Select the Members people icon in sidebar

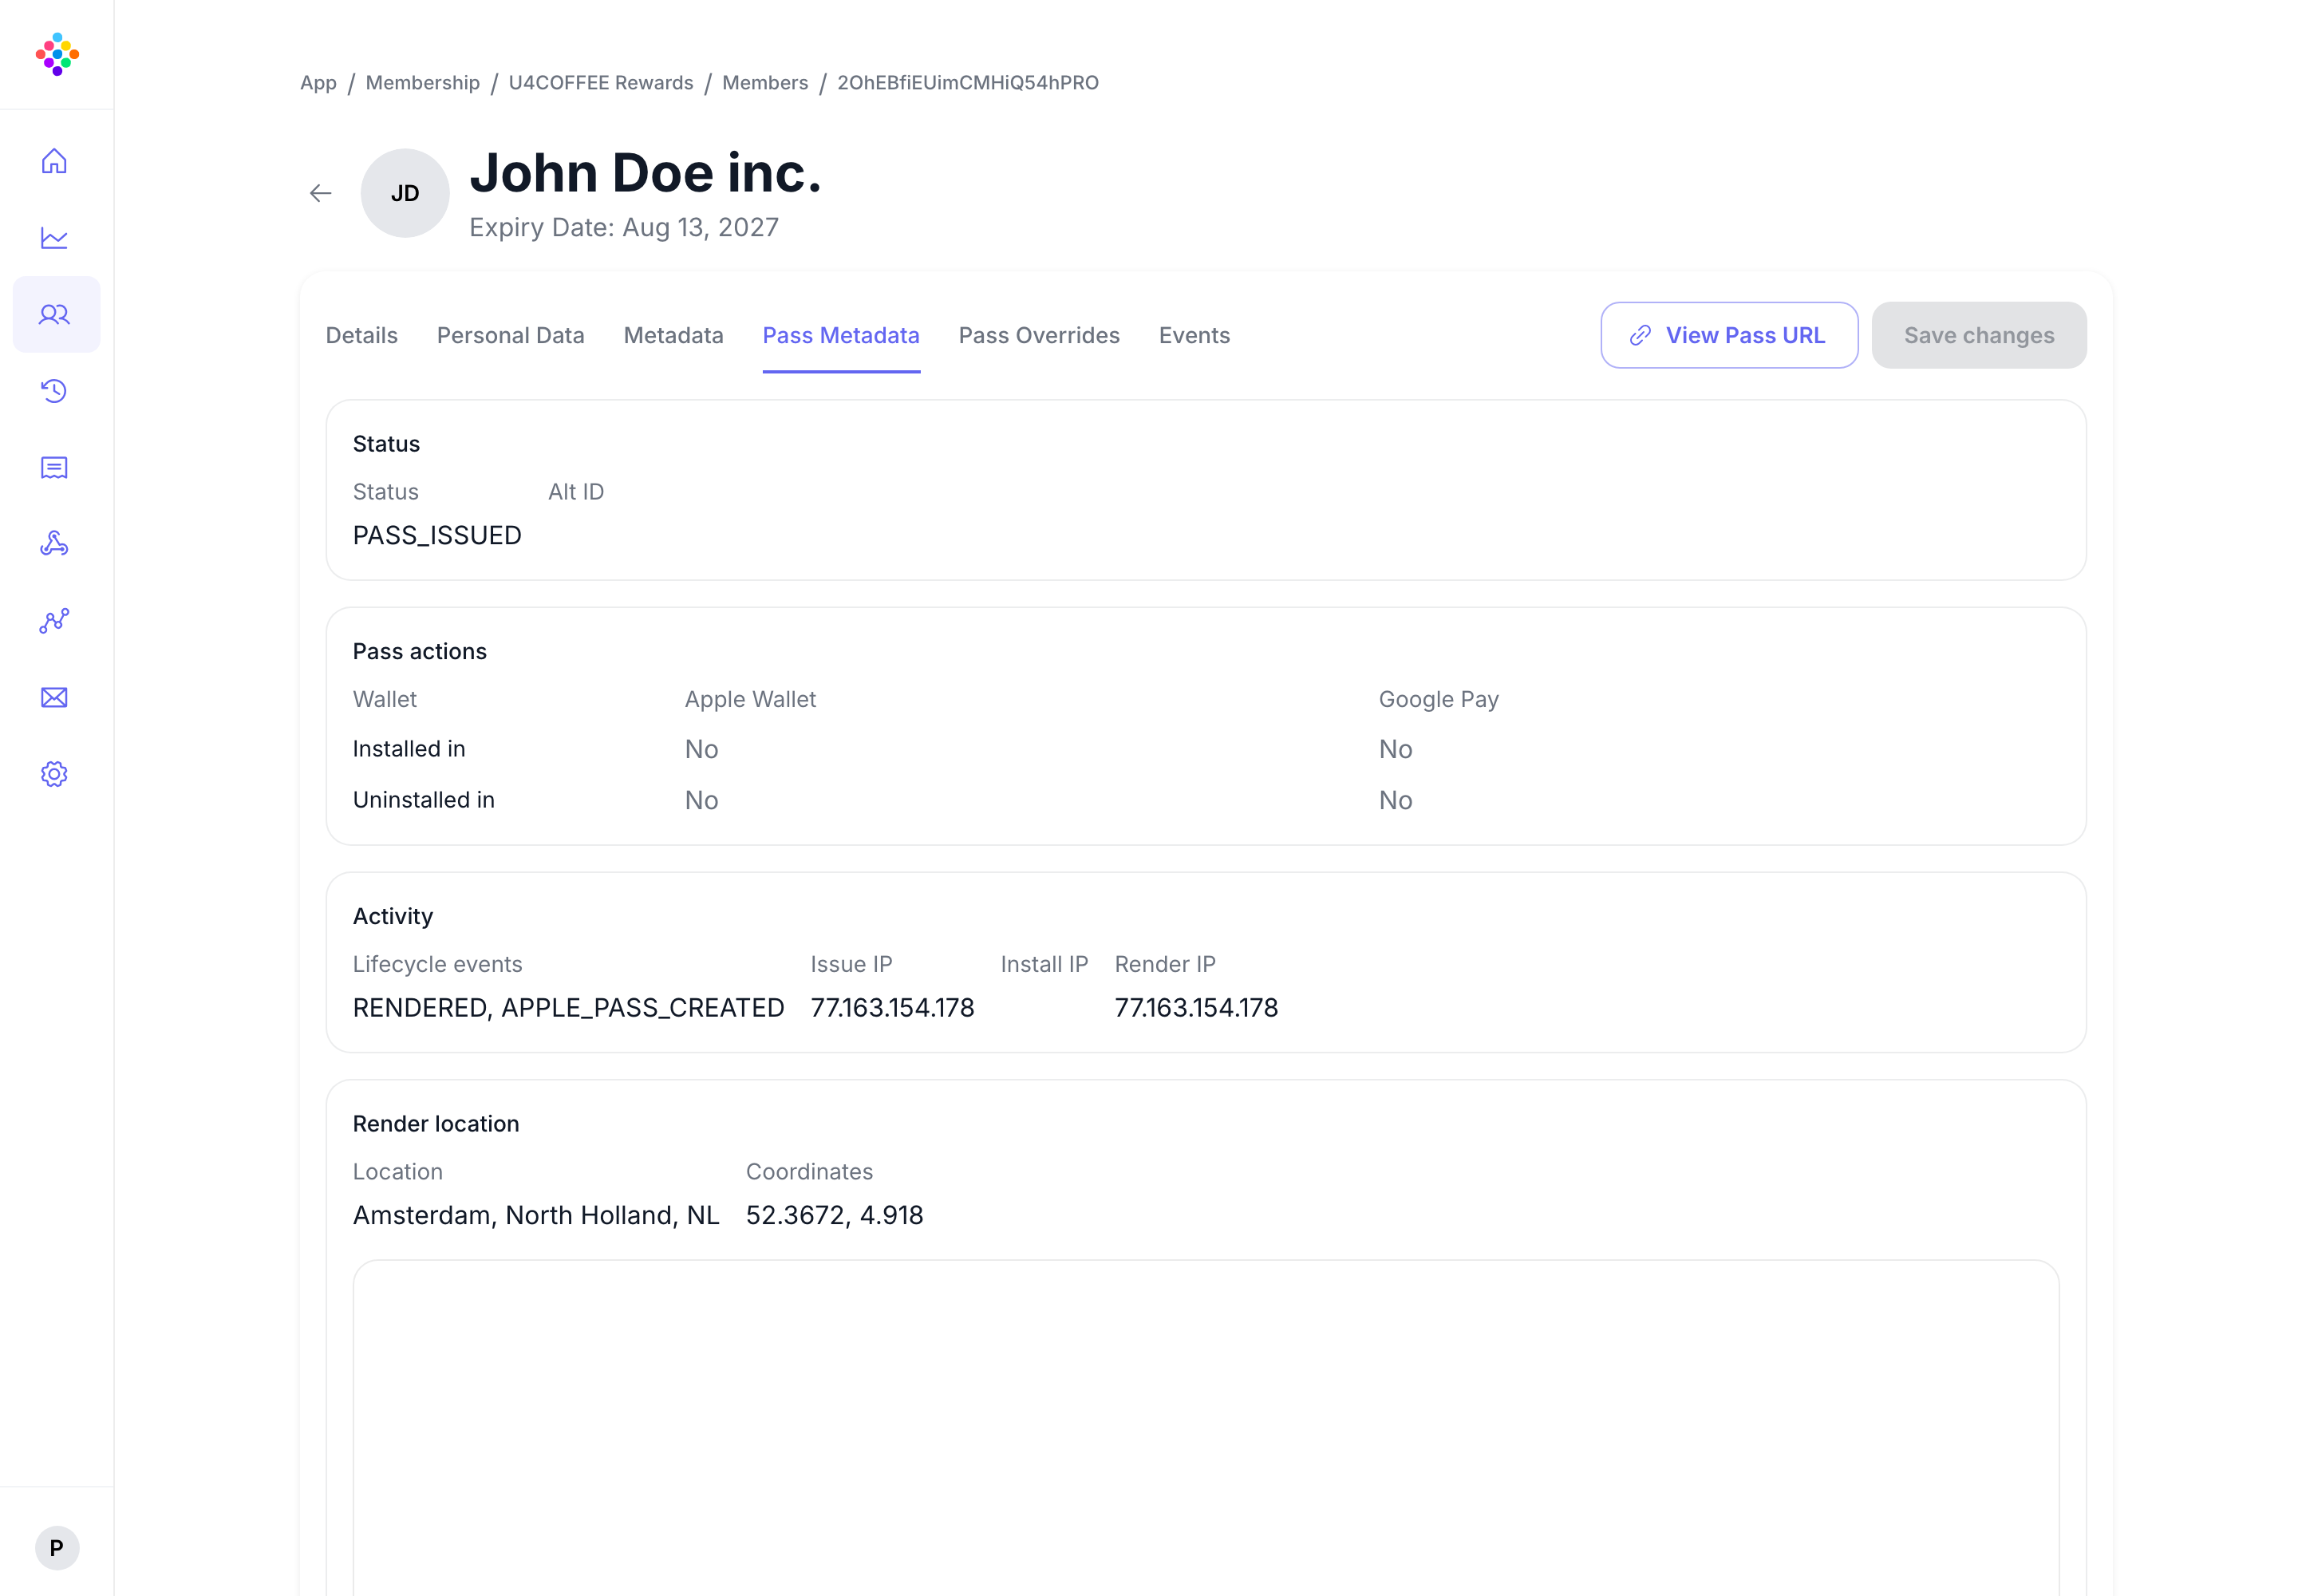(x=54, y=314)
